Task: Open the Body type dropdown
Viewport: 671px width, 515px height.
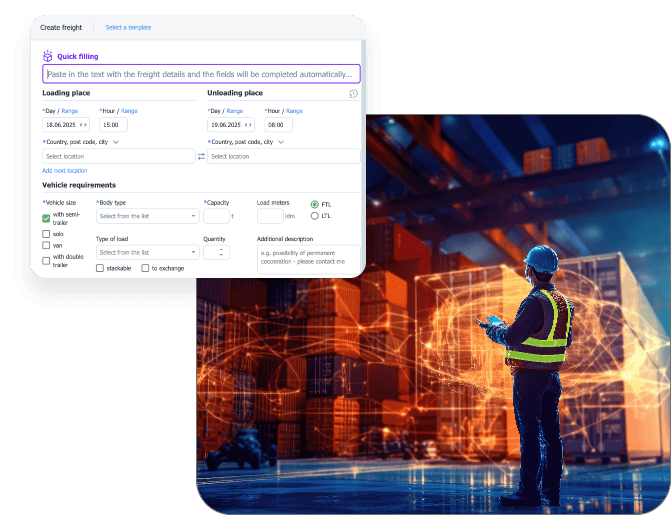Action: point(148,216)
